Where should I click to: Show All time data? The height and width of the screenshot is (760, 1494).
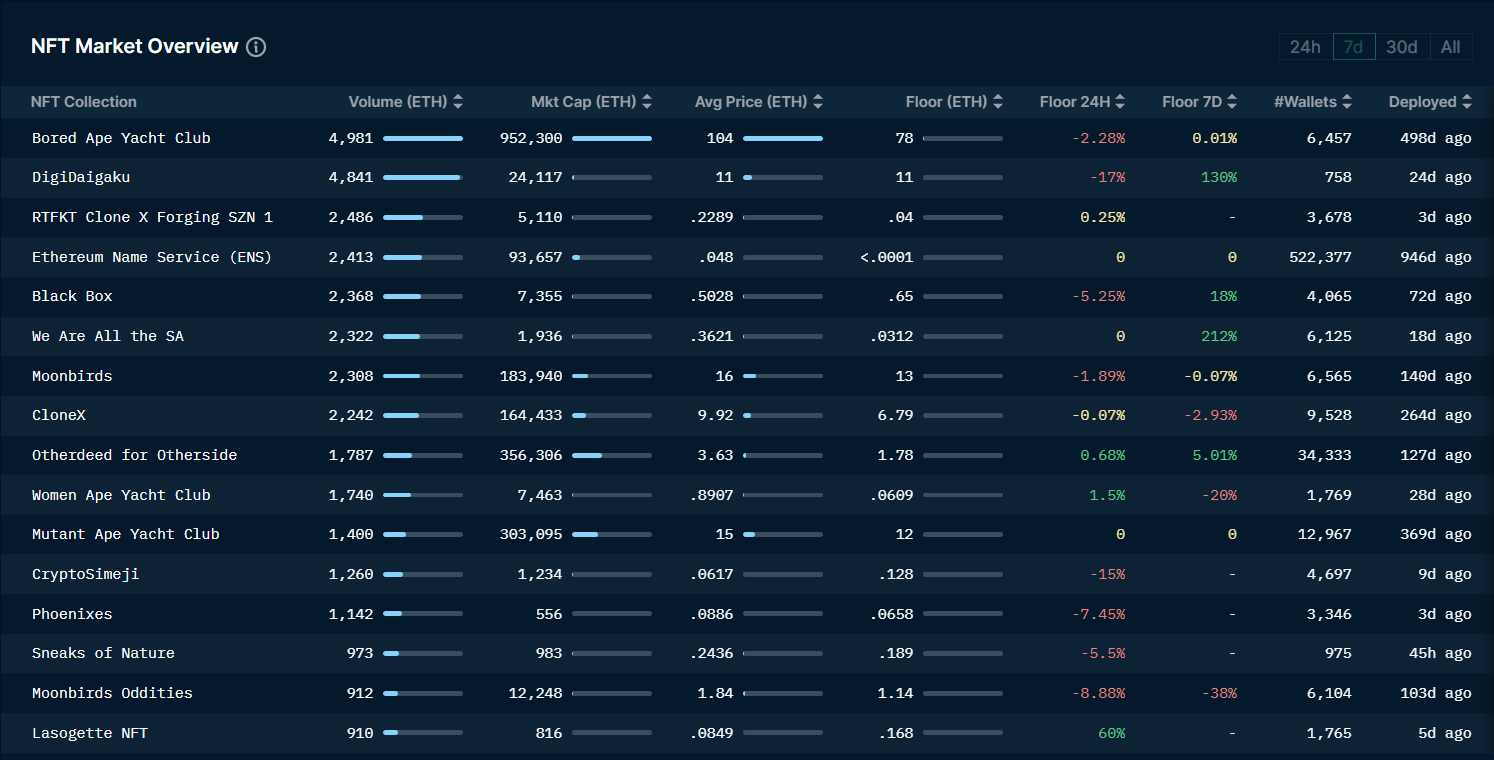click(1450, 47)
